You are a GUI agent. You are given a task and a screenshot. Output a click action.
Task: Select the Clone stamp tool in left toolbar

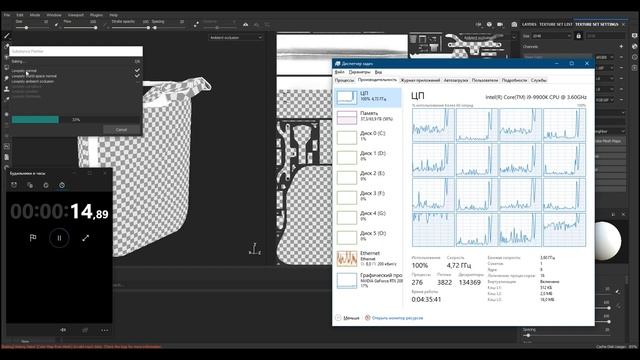coord(7,89)
